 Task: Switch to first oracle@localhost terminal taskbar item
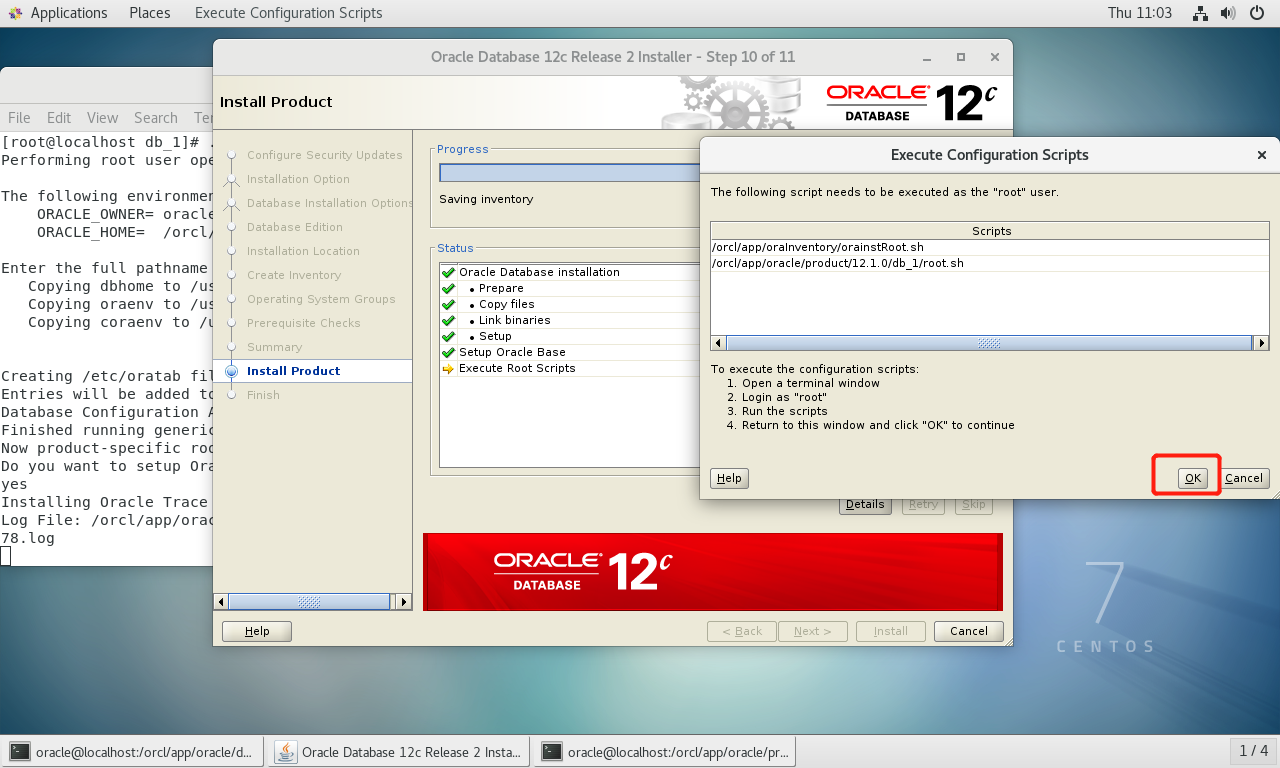(x=134, y=751)
